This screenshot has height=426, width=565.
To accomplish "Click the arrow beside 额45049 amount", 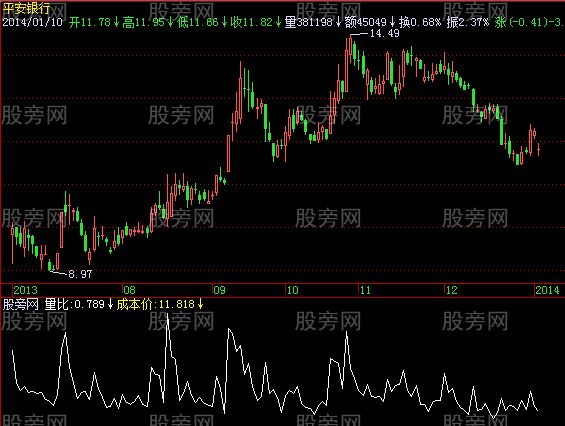I will point(392,22).
